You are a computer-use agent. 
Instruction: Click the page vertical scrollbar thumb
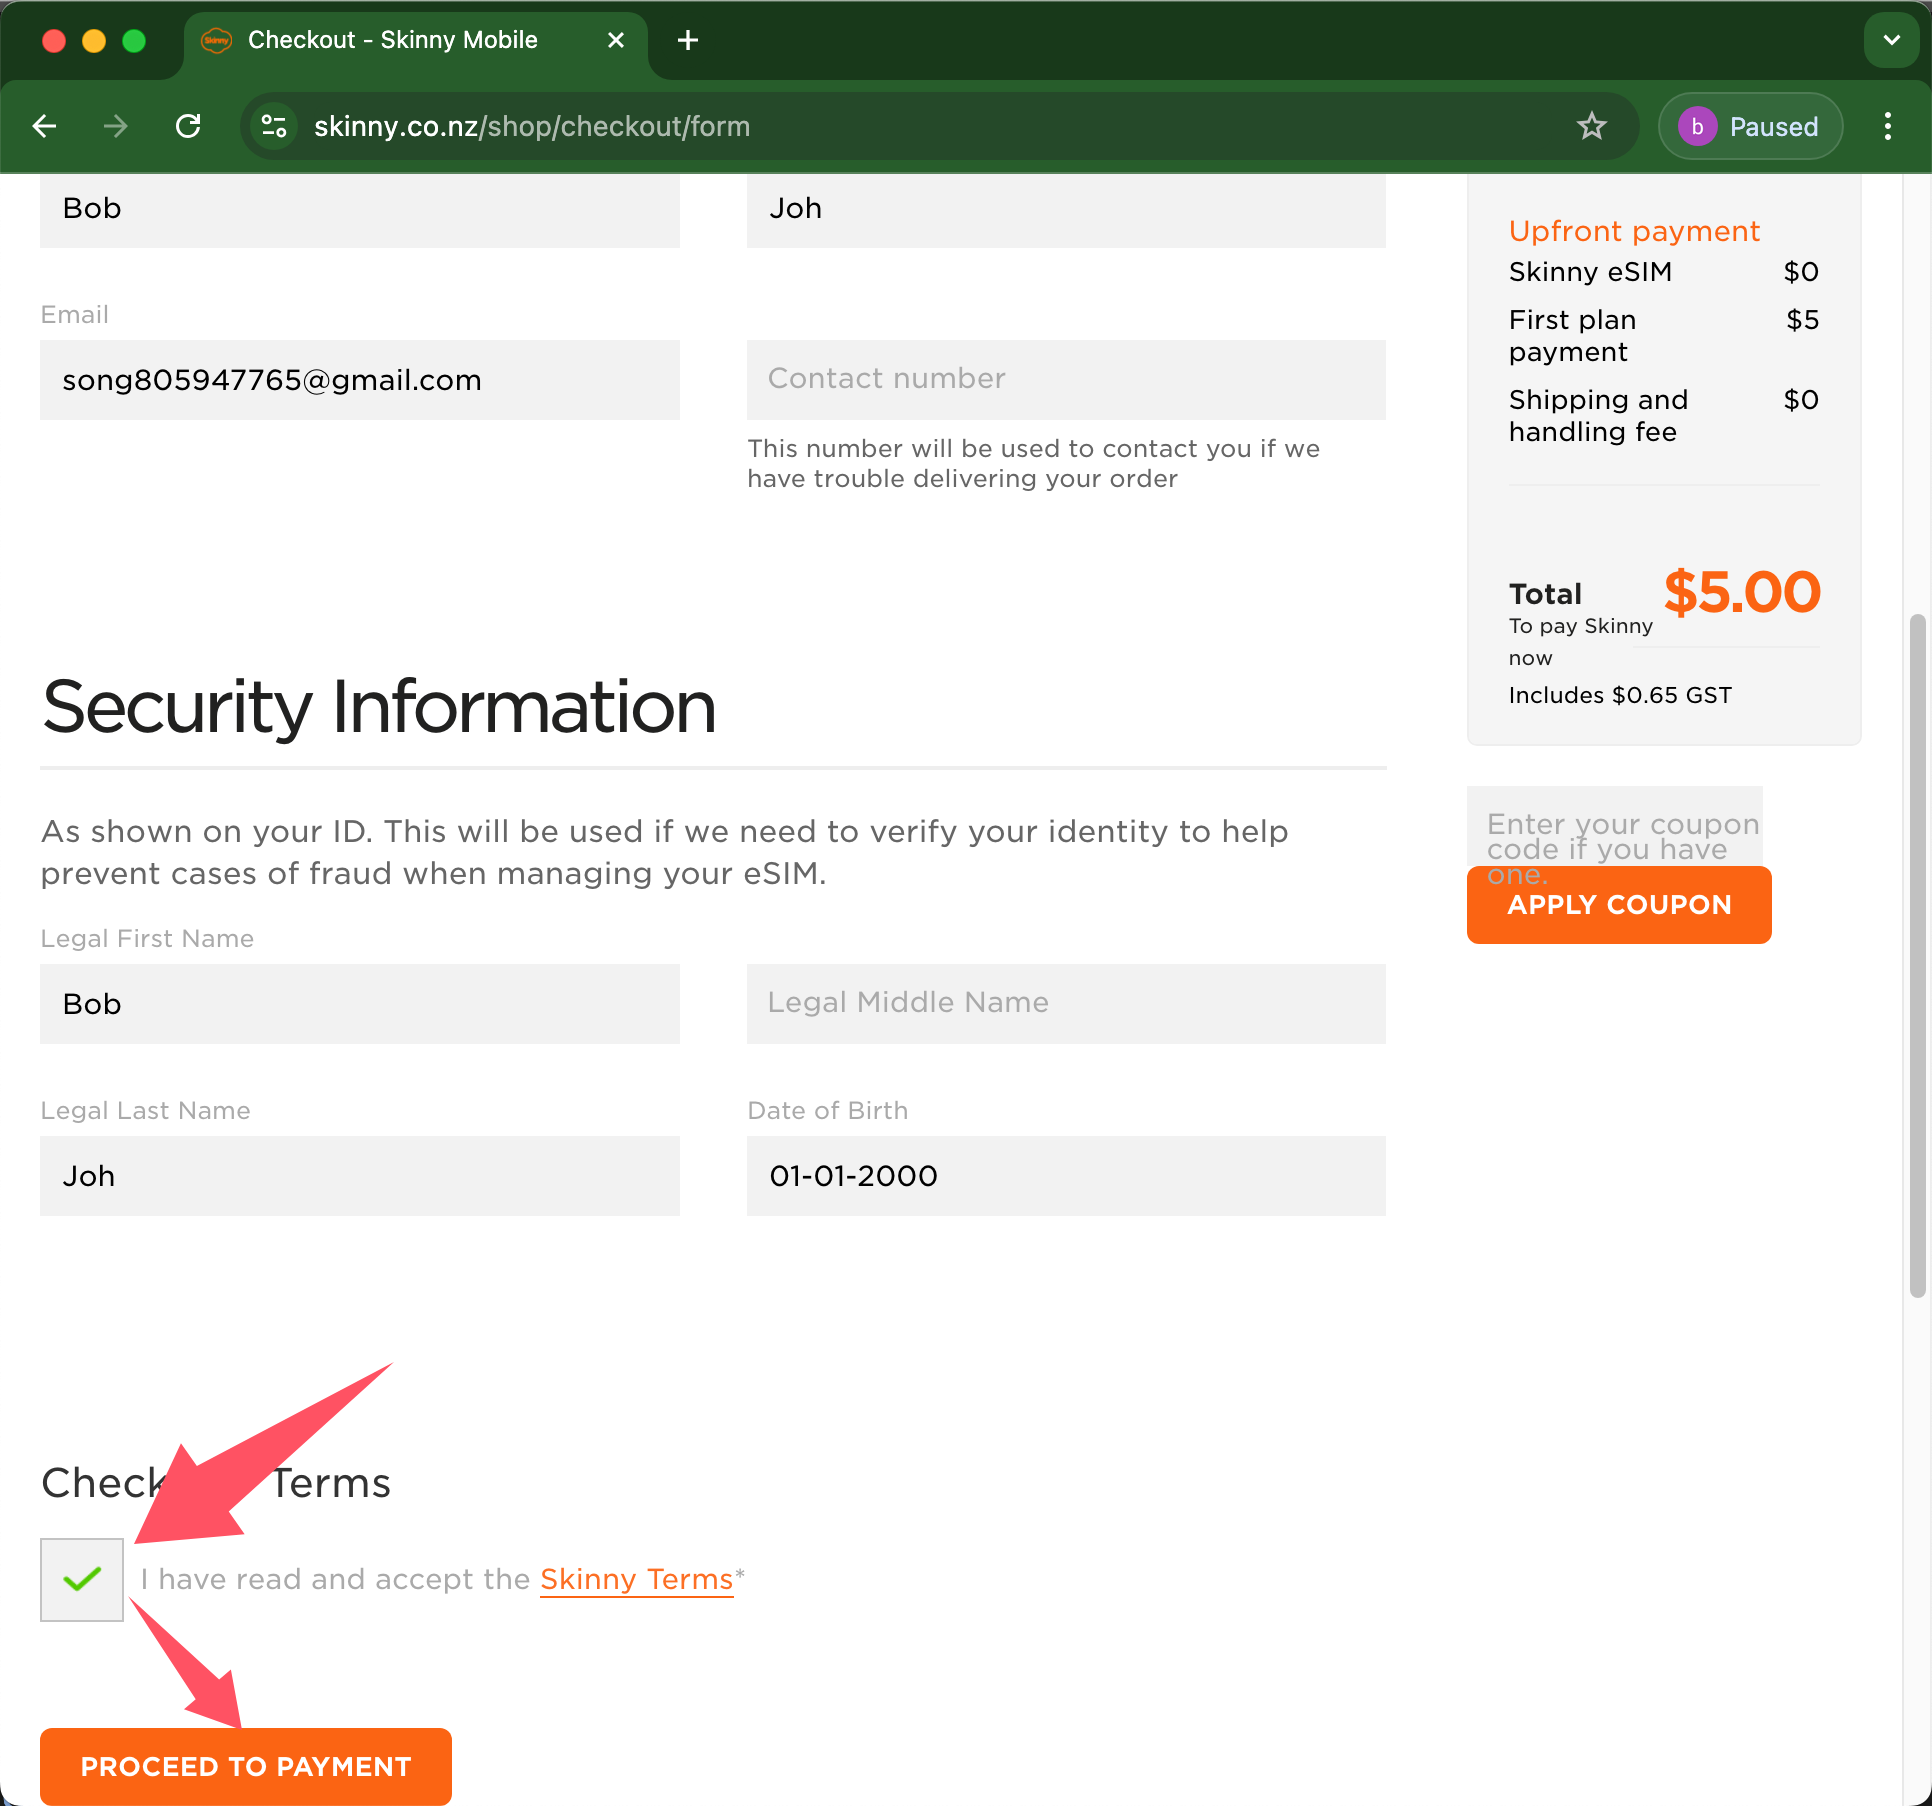coord(1917,955)
